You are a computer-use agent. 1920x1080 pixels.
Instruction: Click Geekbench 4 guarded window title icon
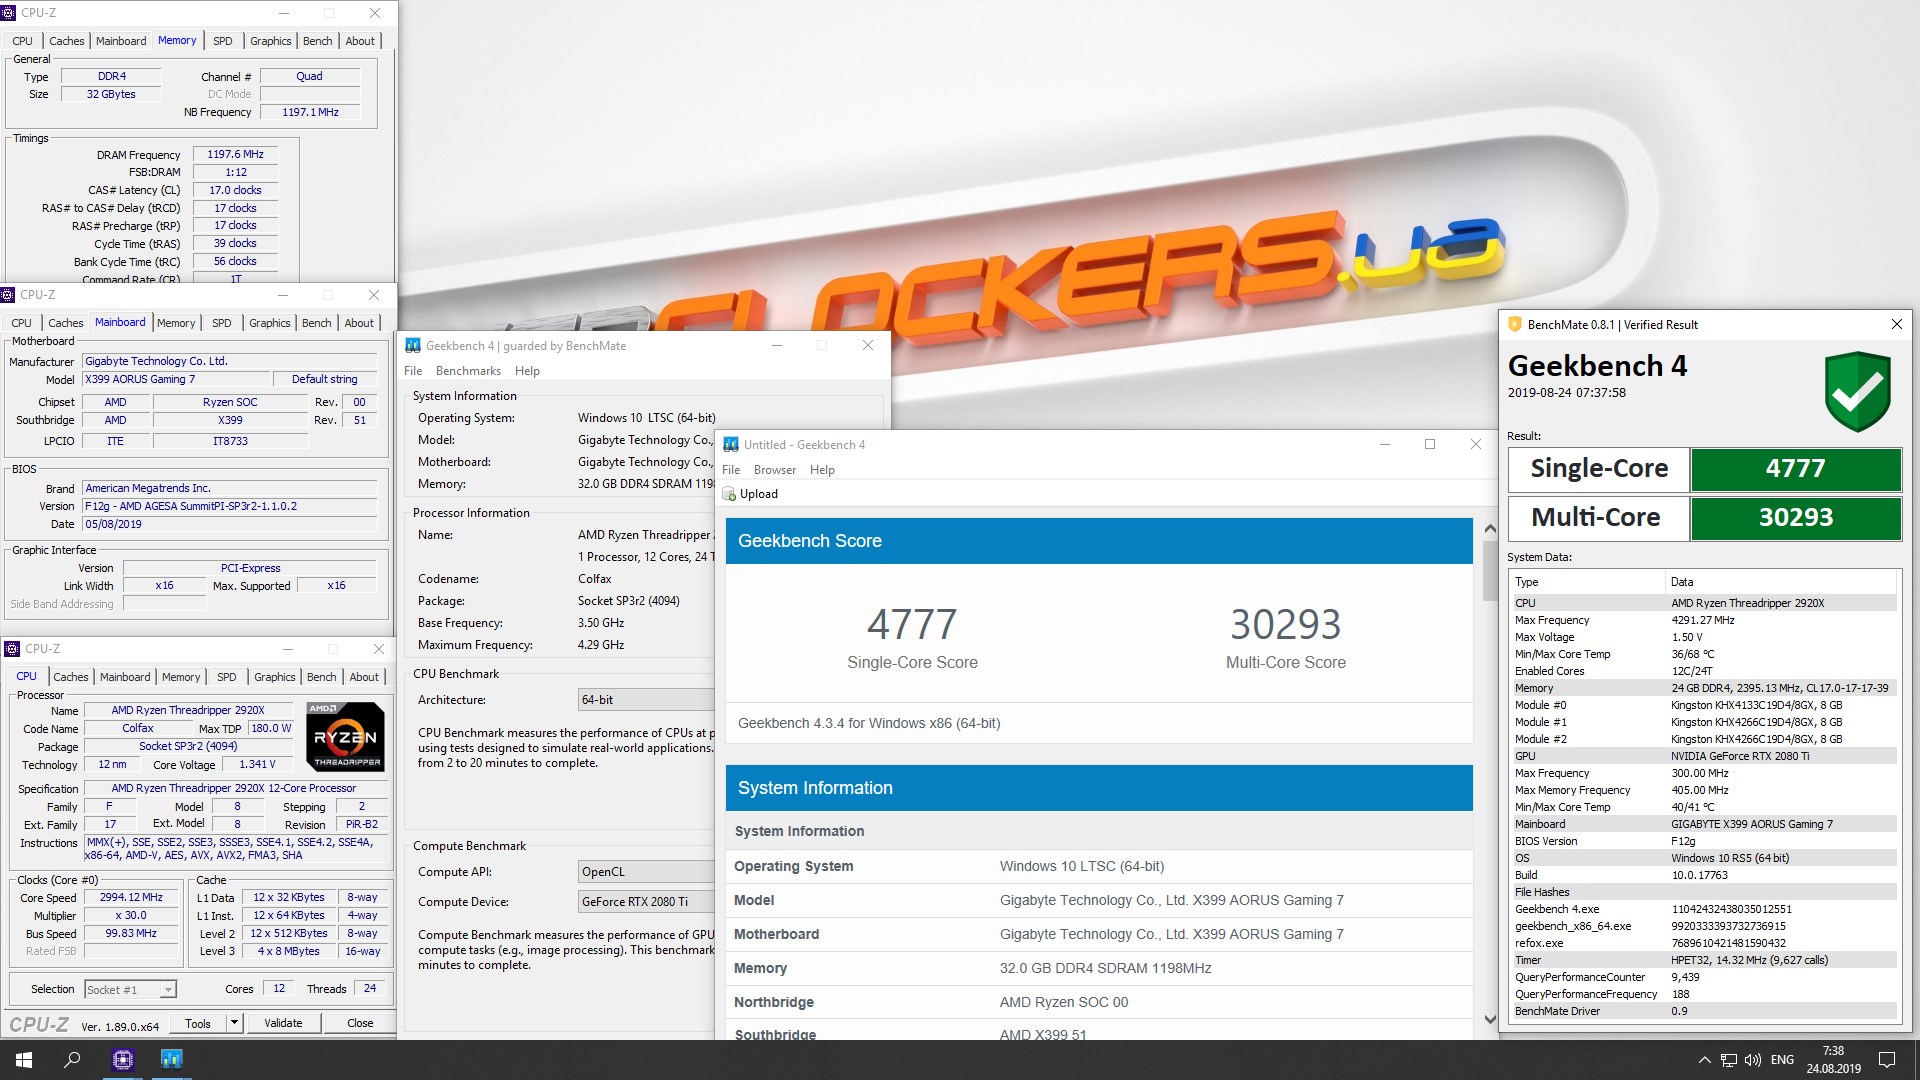coord(412,346)
